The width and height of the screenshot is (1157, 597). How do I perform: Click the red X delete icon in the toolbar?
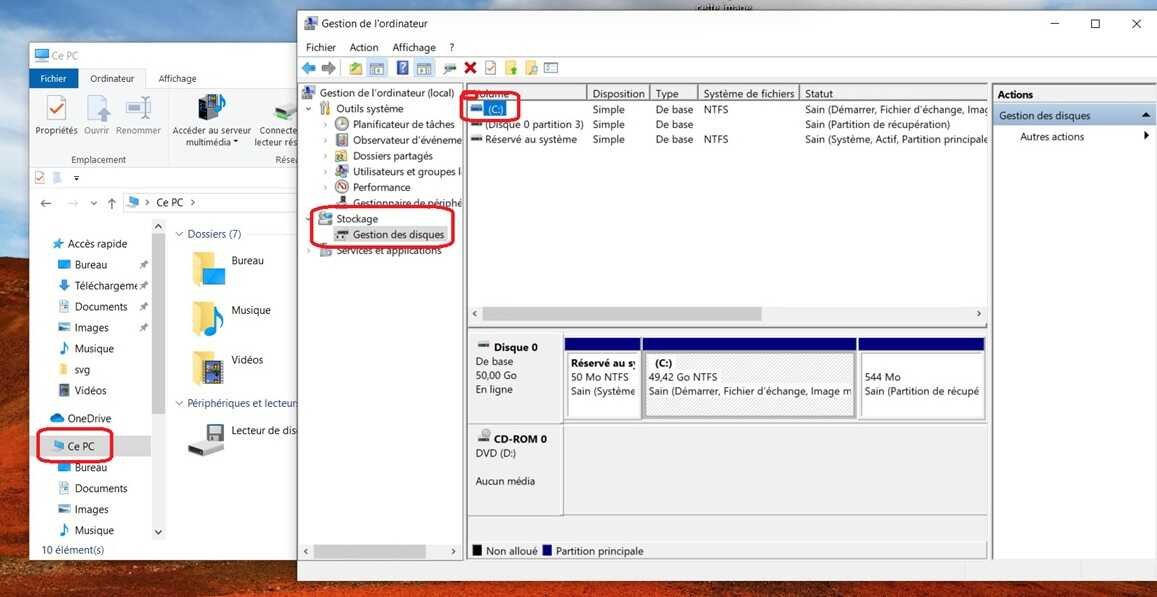pos(468,67)
